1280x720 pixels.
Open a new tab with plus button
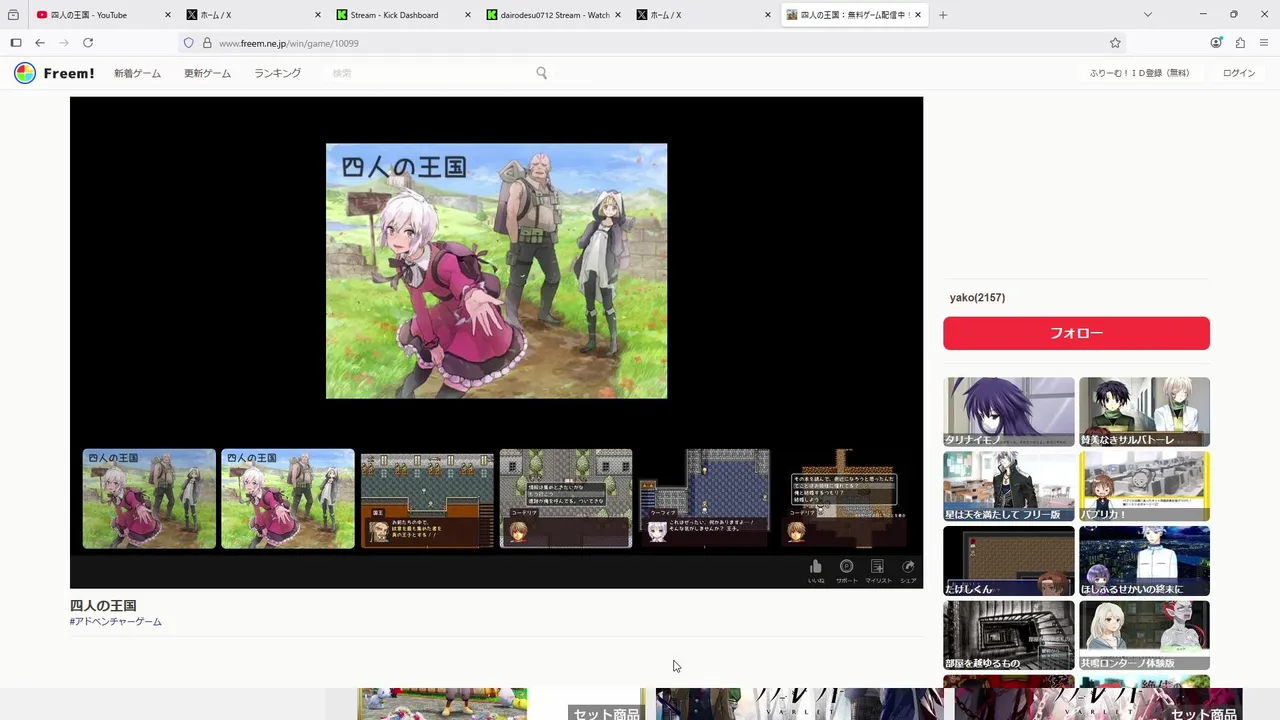[x=943, y=15]
